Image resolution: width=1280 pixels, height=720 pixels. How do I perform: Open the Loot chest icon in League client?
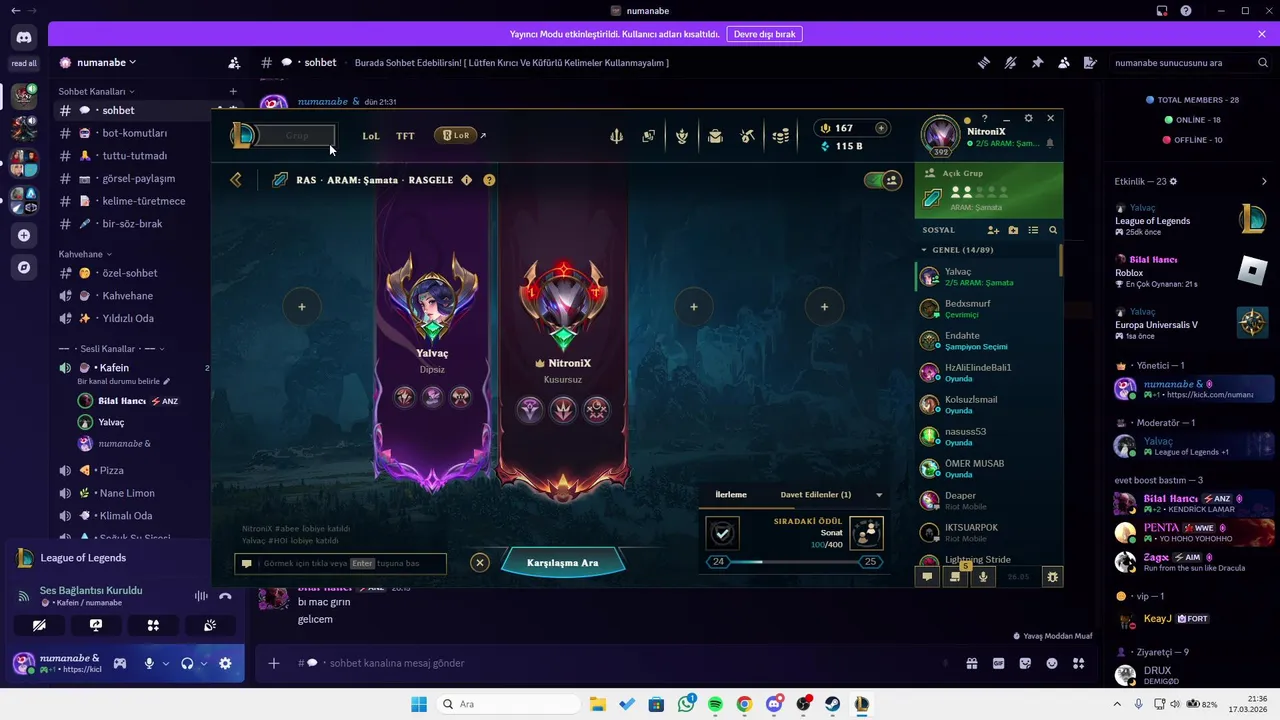tap(715, 136)
